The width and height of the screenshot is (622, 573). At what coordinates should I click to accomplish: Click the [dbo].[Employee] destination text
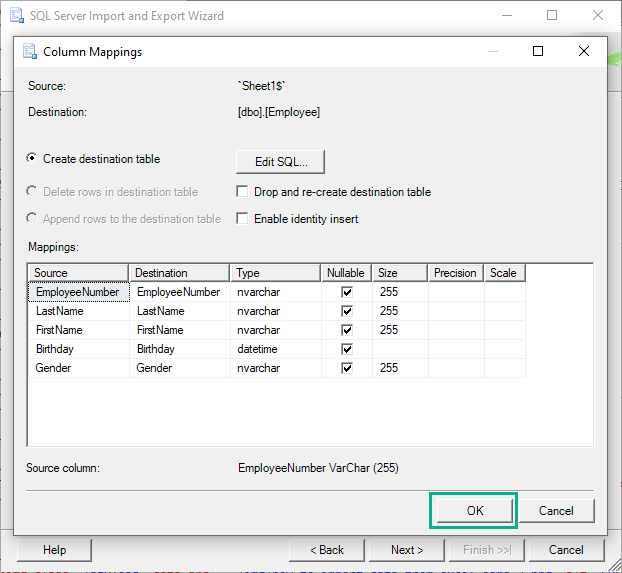click(x=279, y=112)
